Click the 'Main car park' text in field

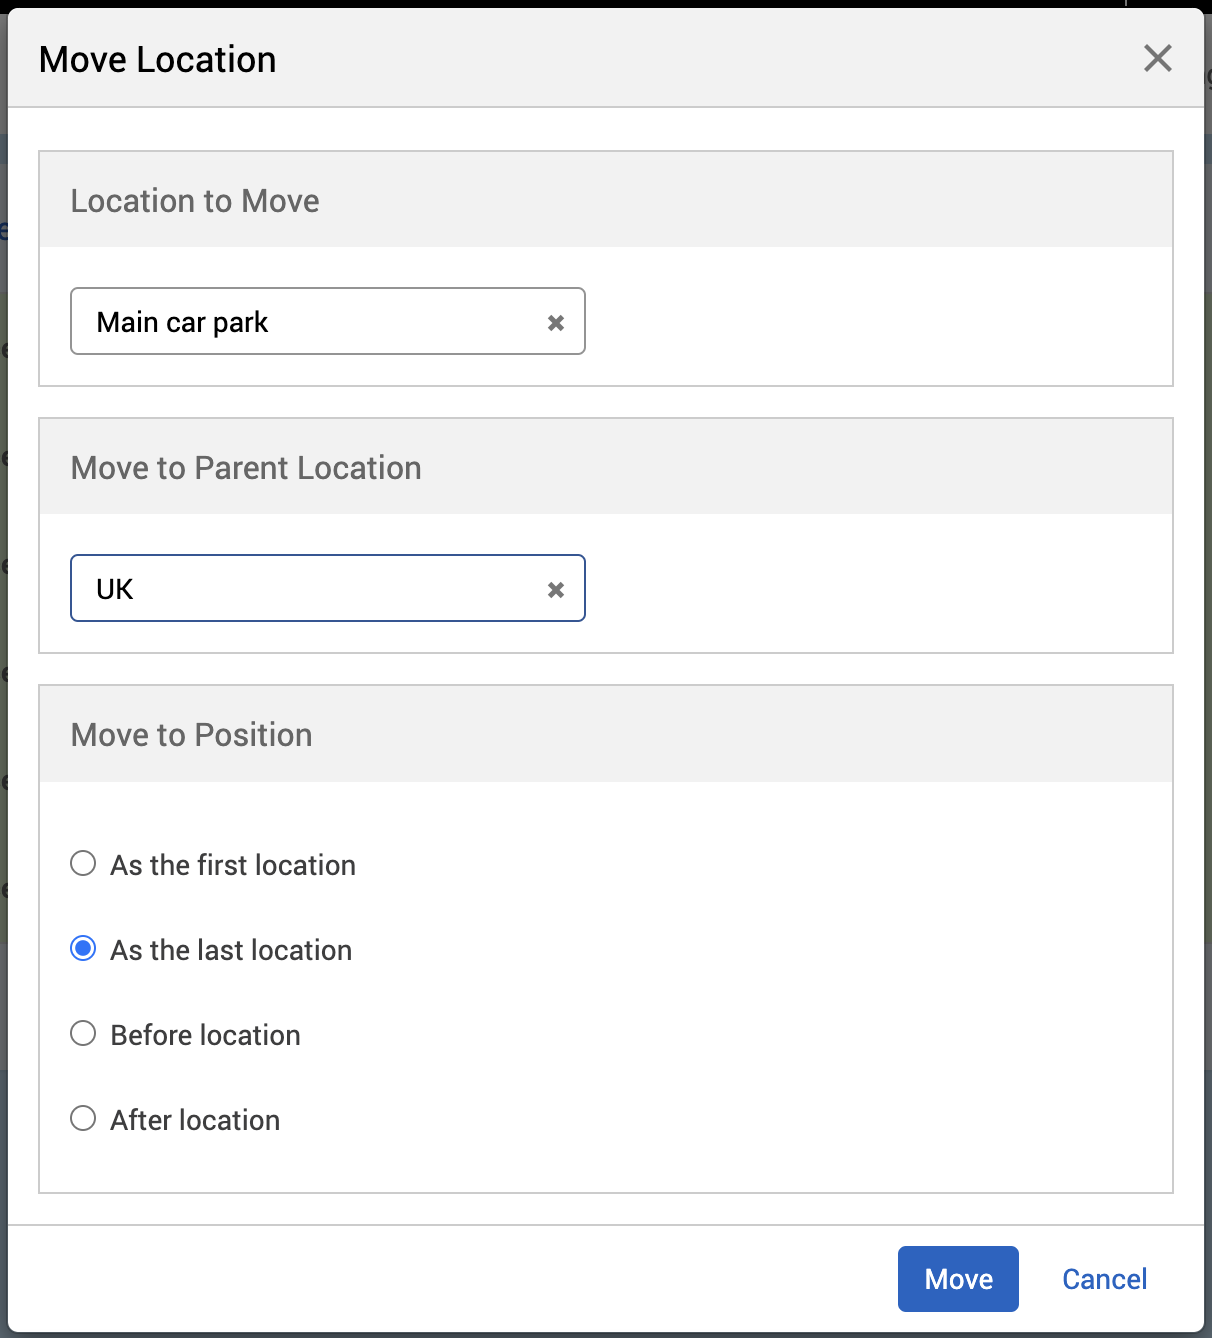[182, 322]
